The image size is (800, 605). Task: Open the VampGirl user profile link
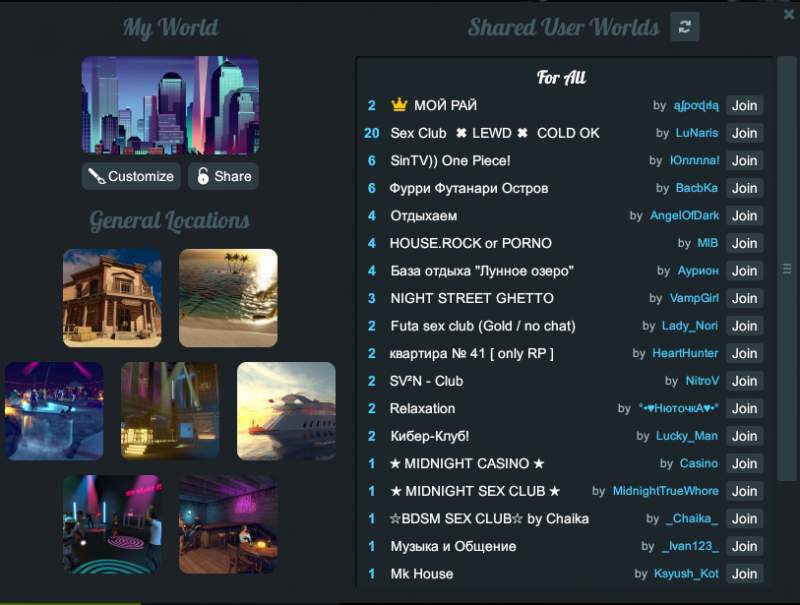[x=694, y=298]
